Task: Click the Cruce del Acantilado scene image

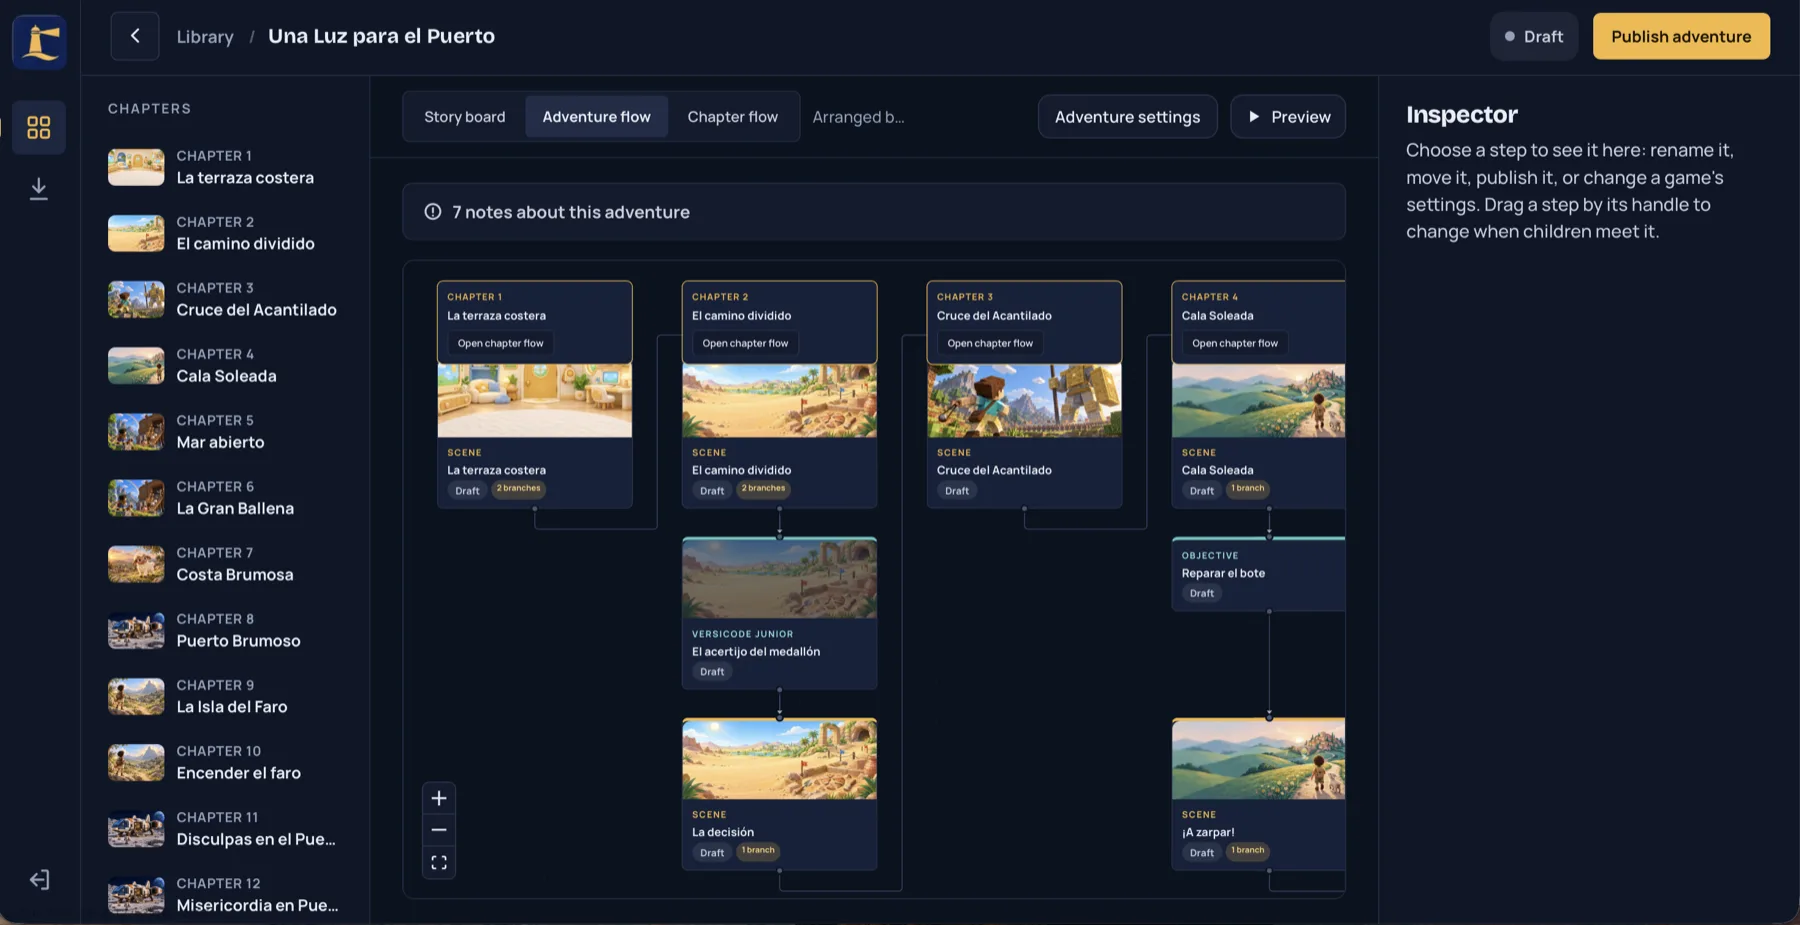Action: (1024, 400)
